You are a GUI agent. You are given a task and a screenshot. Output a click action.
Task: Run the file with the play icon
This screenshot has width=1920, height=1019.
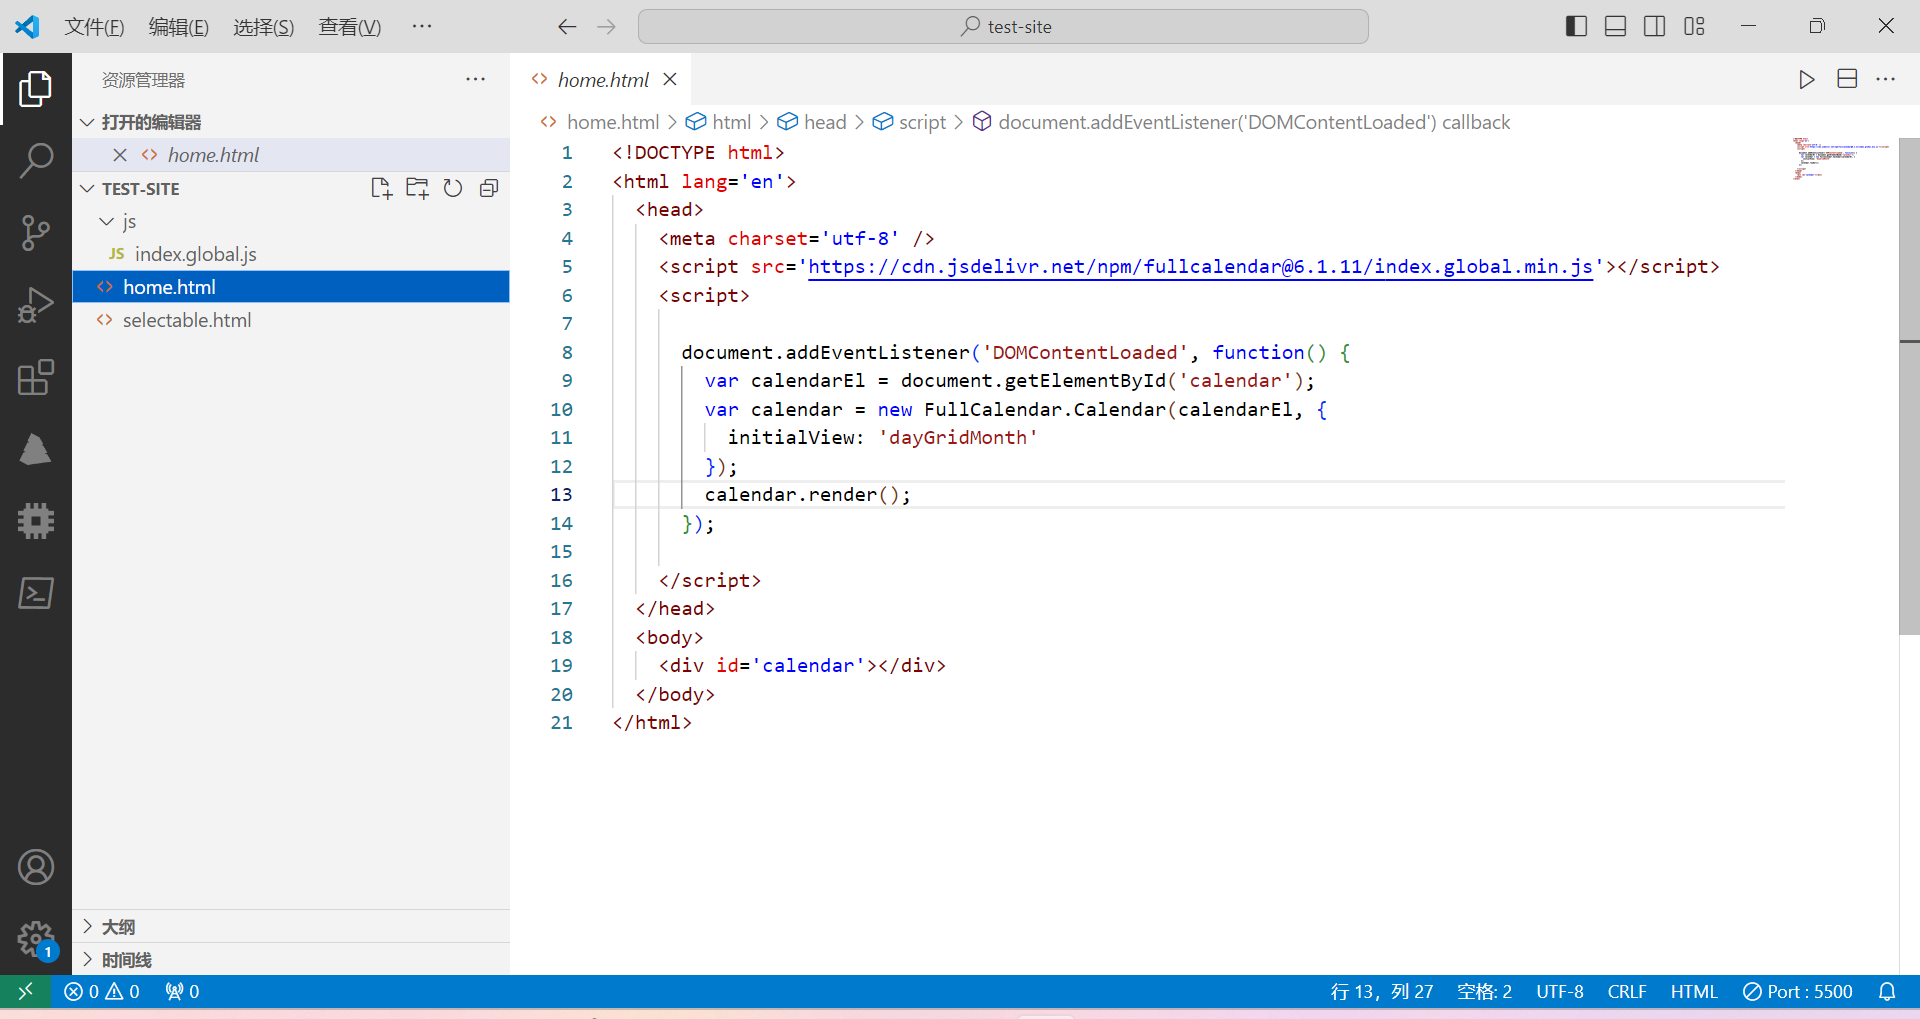1806,80
